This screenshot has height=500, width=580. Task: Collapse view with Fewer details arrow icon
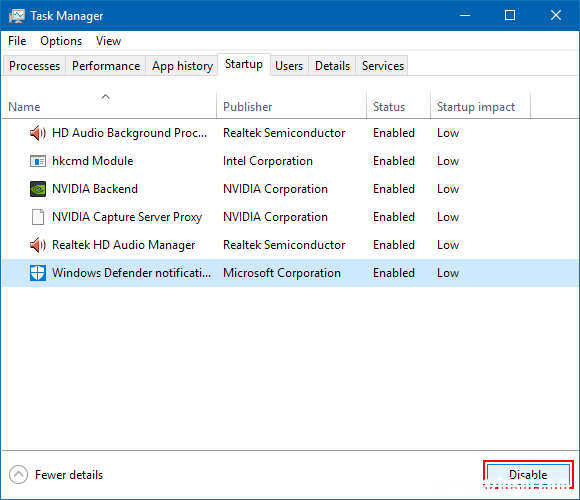18,474
